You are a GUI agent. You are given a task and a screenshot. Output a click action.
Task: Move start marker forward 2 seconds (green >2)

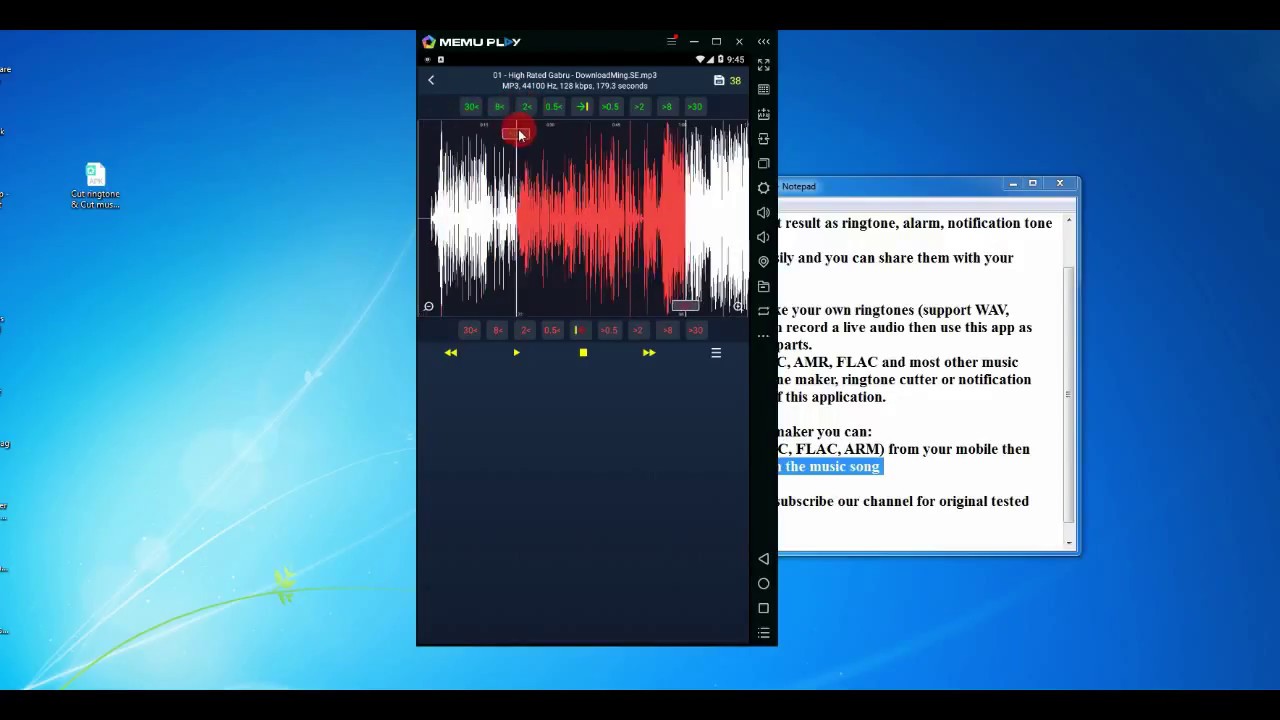[x=639, y=107]
